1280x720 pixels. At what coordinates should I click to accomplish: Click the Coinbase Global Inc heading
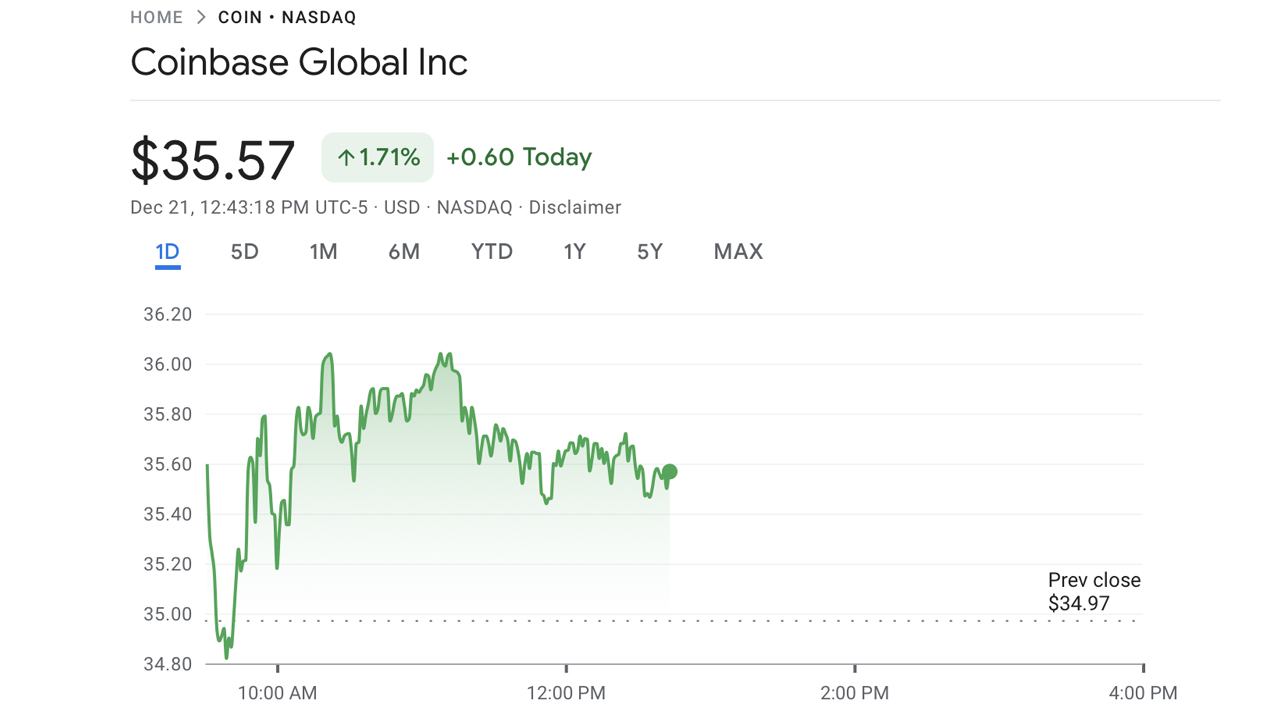tap(299, 62)
